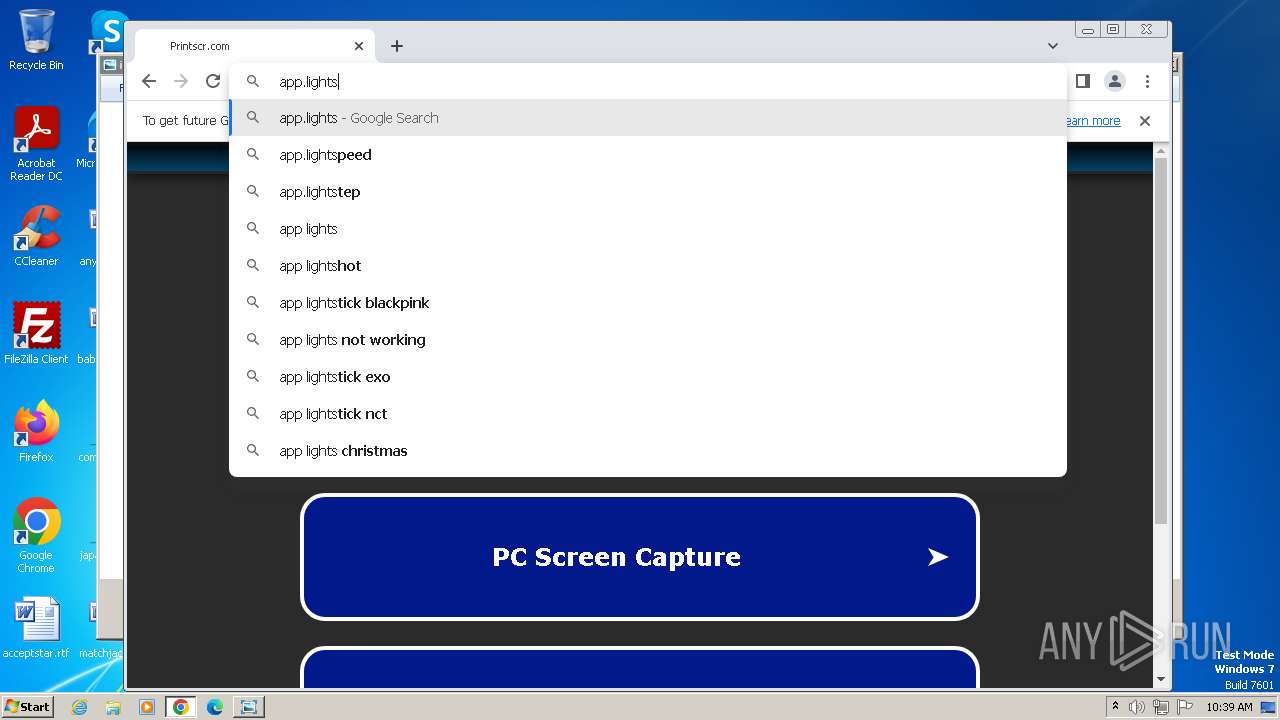Pick the 'app lights' suggestion
The width and height of the screenshot is (1280, 720).
(648, 229)
